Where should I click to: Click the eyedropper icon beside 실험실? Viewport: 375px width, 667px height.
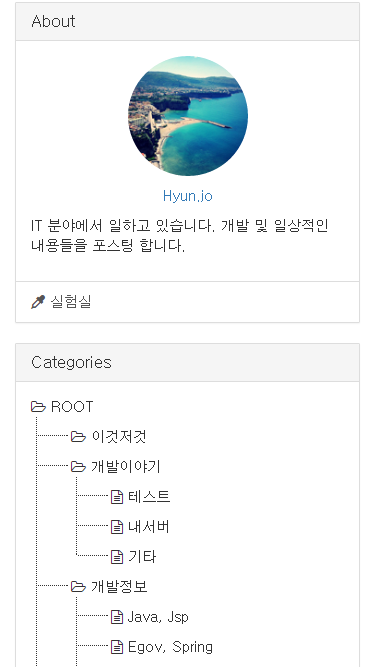tap(38, 302)
